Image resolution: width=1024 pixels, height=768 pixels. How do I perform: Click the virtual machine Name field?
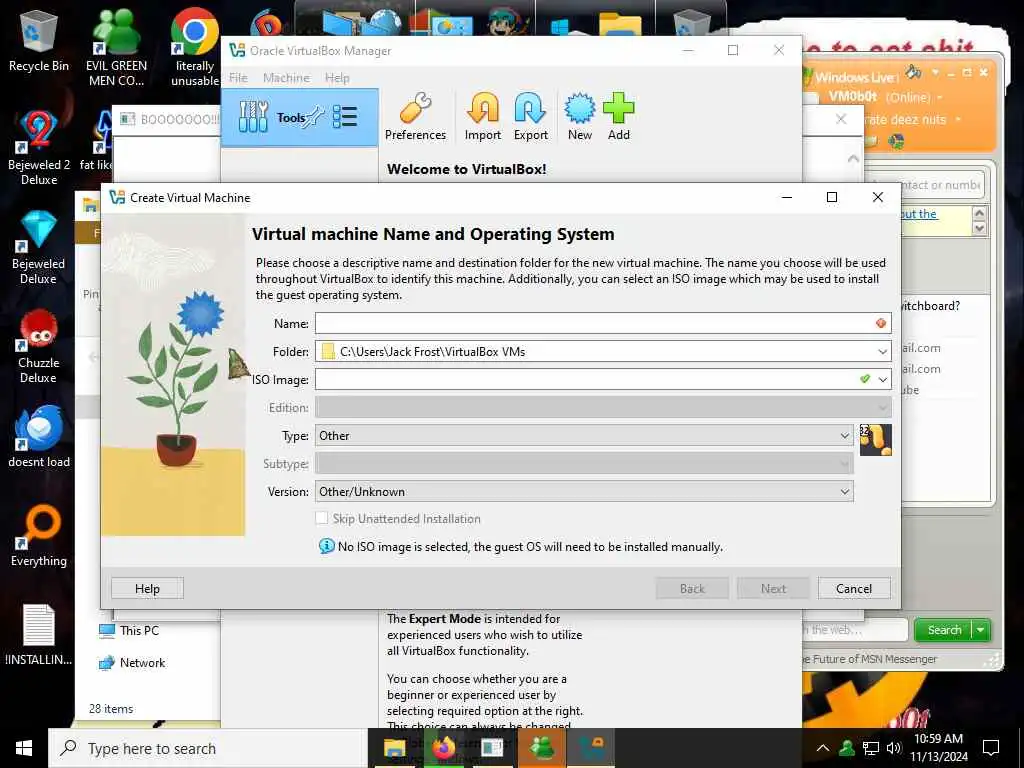[x=603, y=323]
